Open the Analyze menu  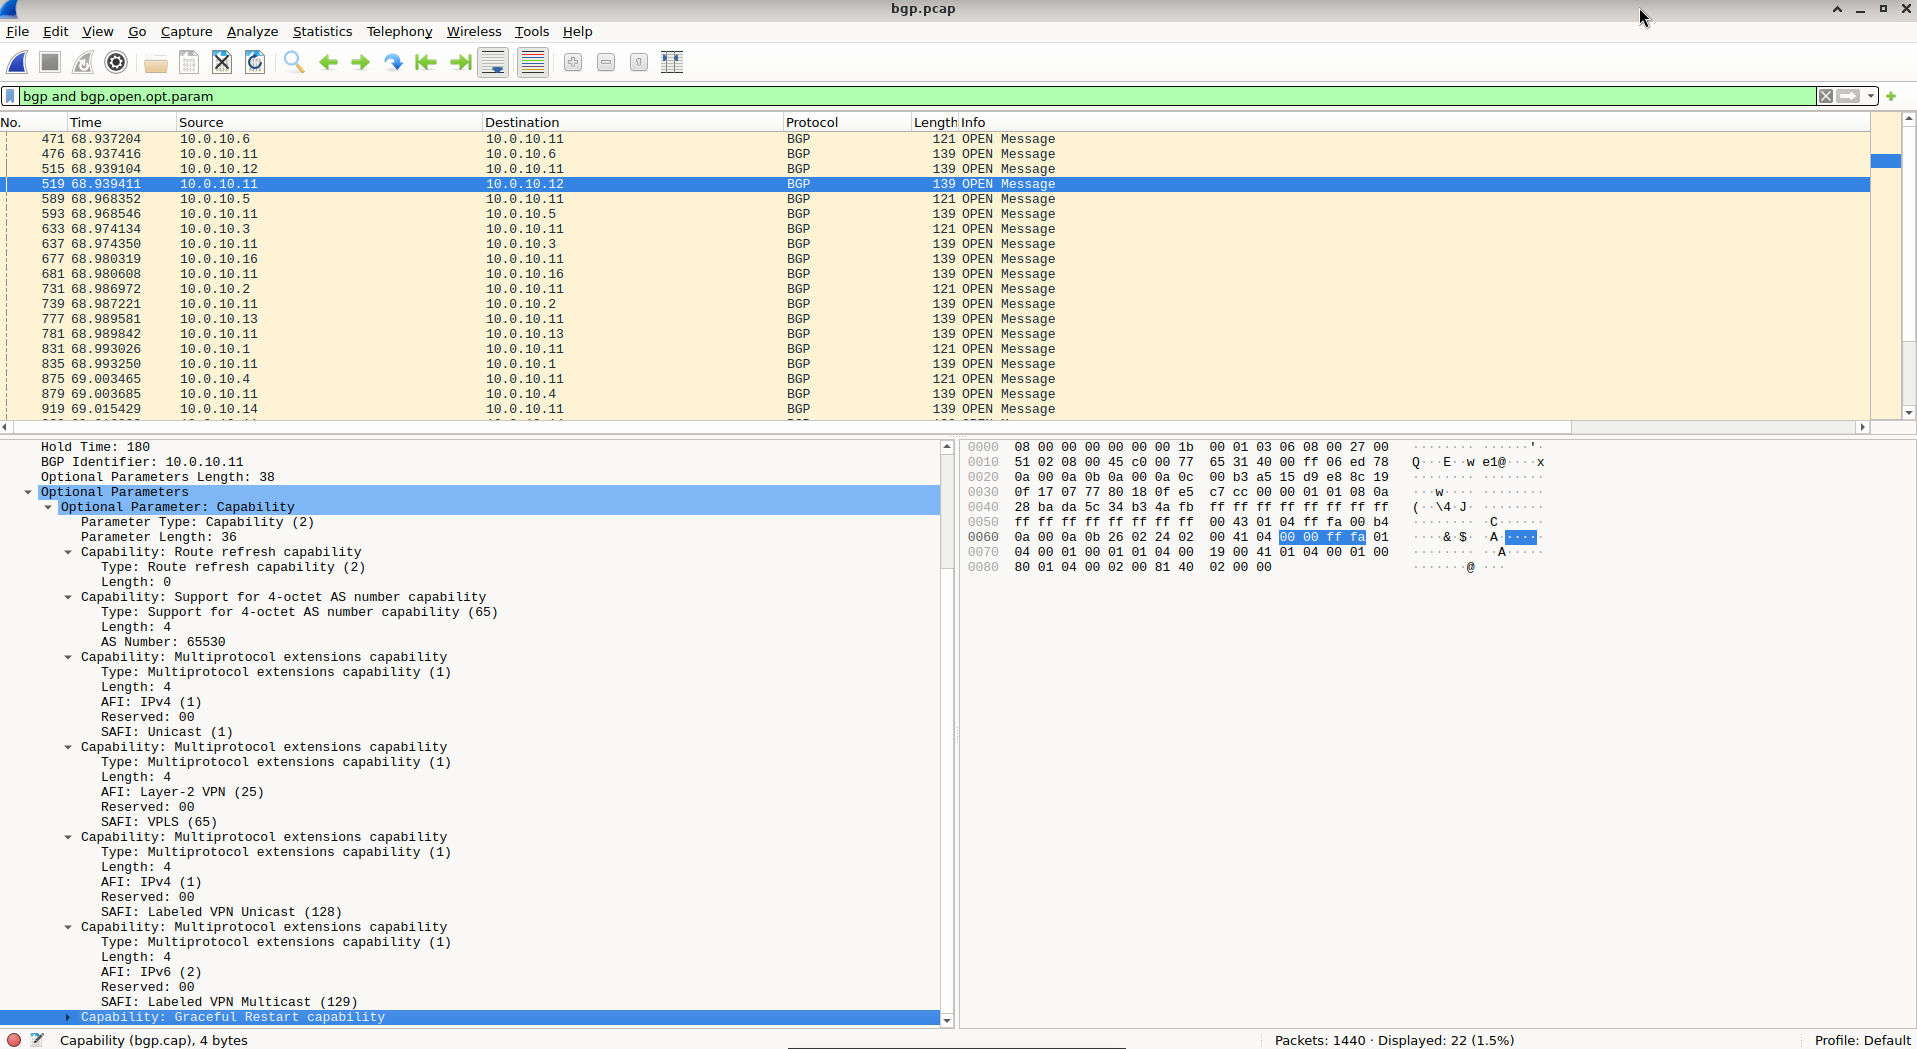click(252, 31)
